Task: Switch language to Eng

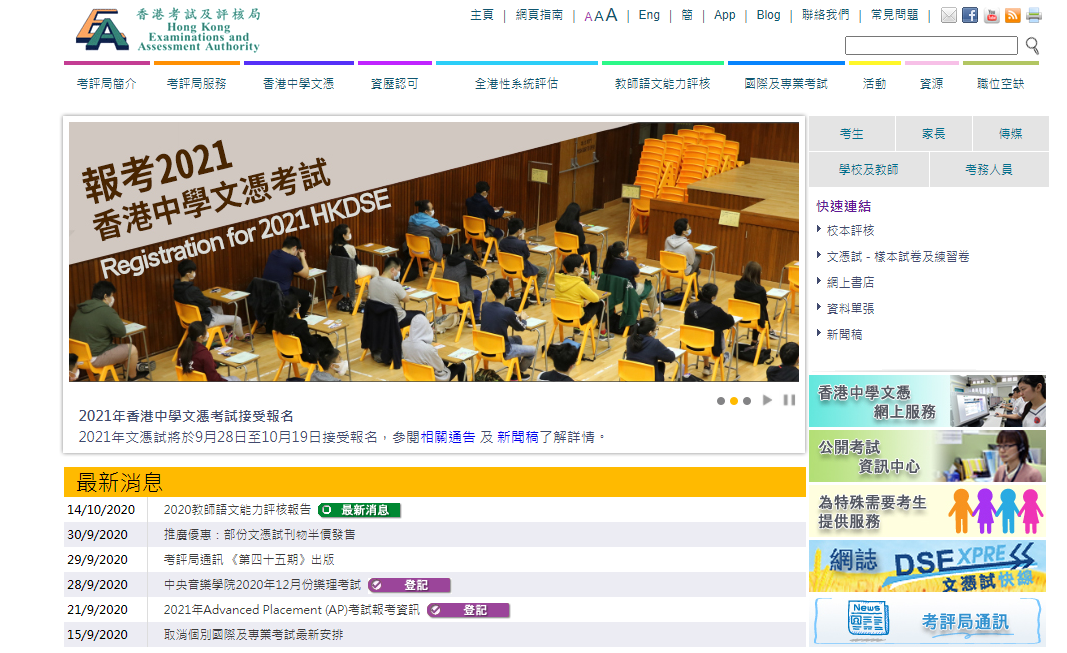Action: (649, 15)
